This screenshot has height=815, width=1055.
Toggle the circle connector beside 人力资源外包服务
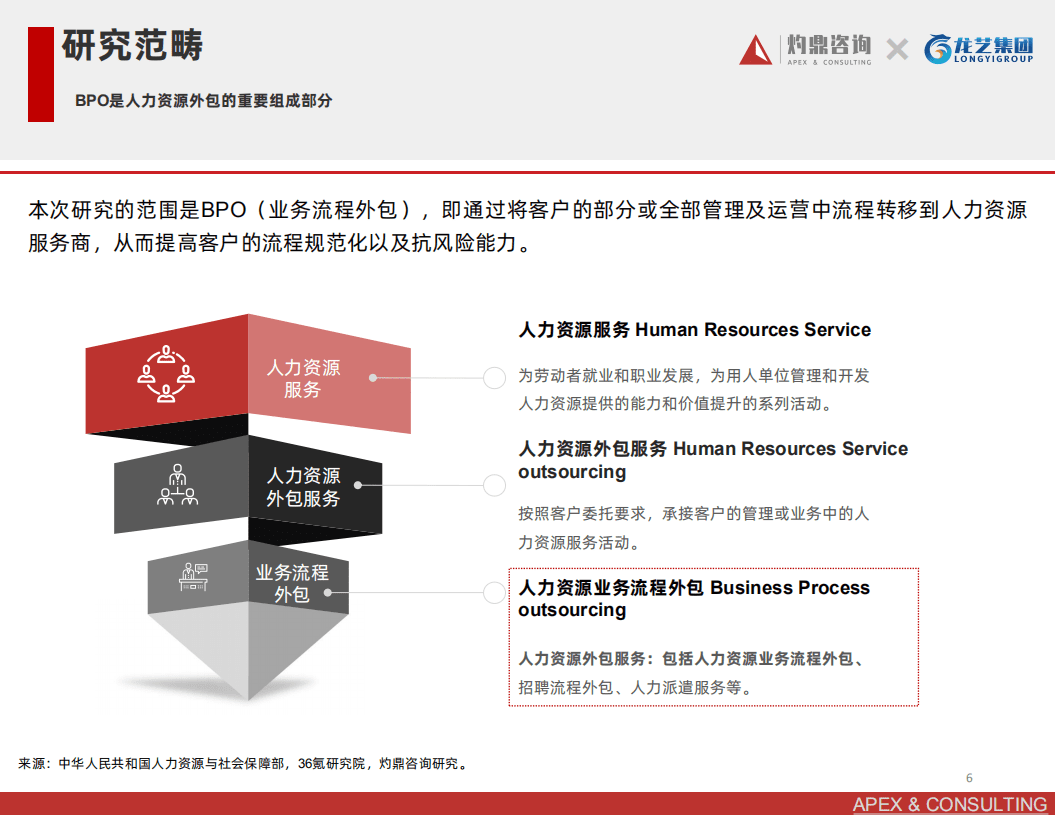tap(493, 485)
